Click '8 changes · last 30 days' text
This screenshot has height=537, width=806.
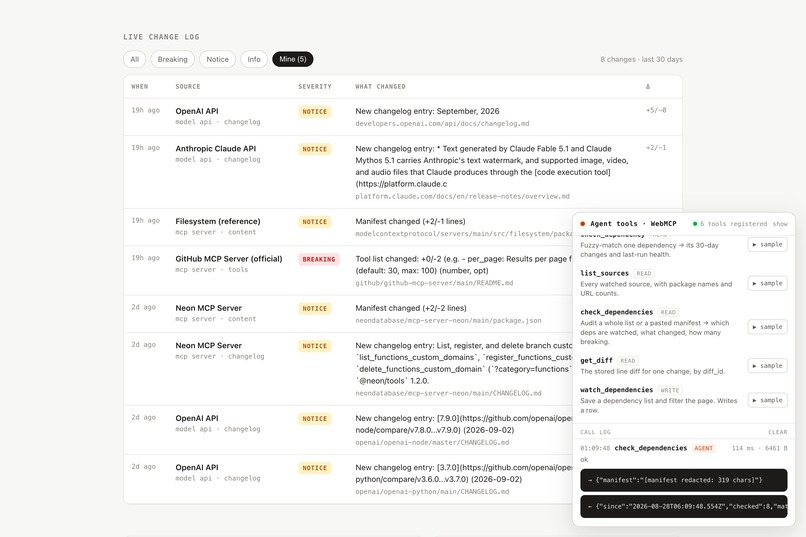coord(642,59)
